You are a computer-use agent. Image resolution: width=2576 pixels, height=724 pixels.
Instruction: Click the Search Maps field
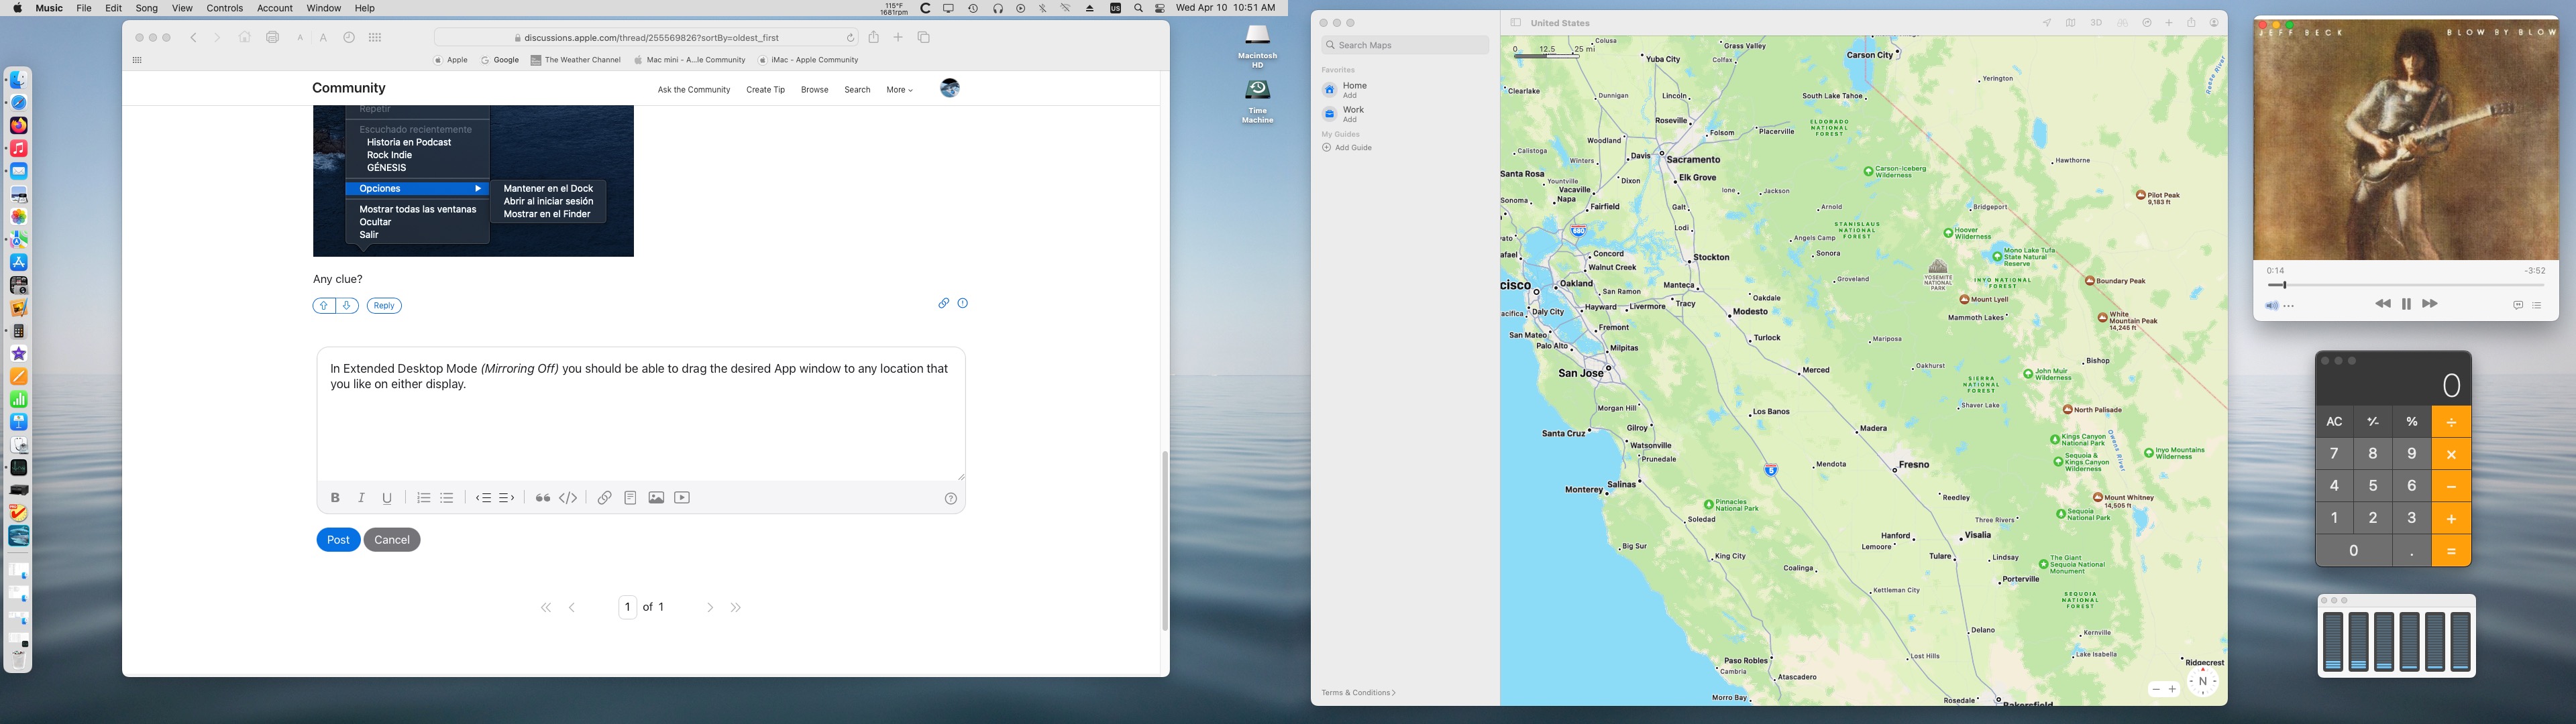point(1405,45)
